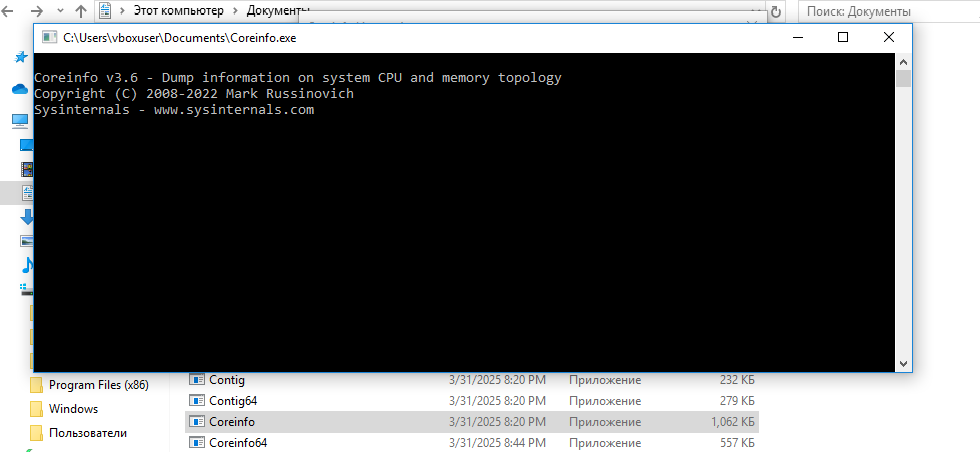
Task: Select 'Этот компьютер' in the address breadcrumb
Action: [x=179, y=11]
